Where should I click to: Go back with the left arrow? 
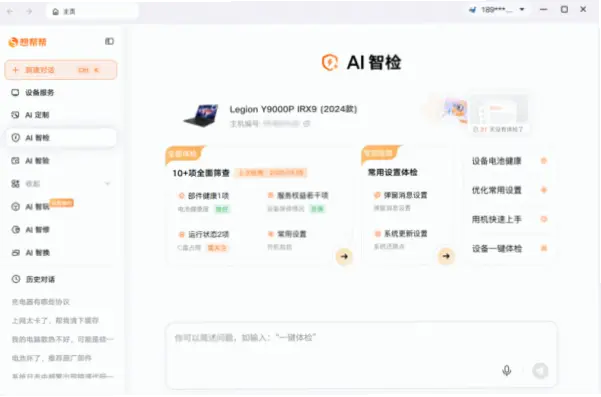tap(10, 11)
